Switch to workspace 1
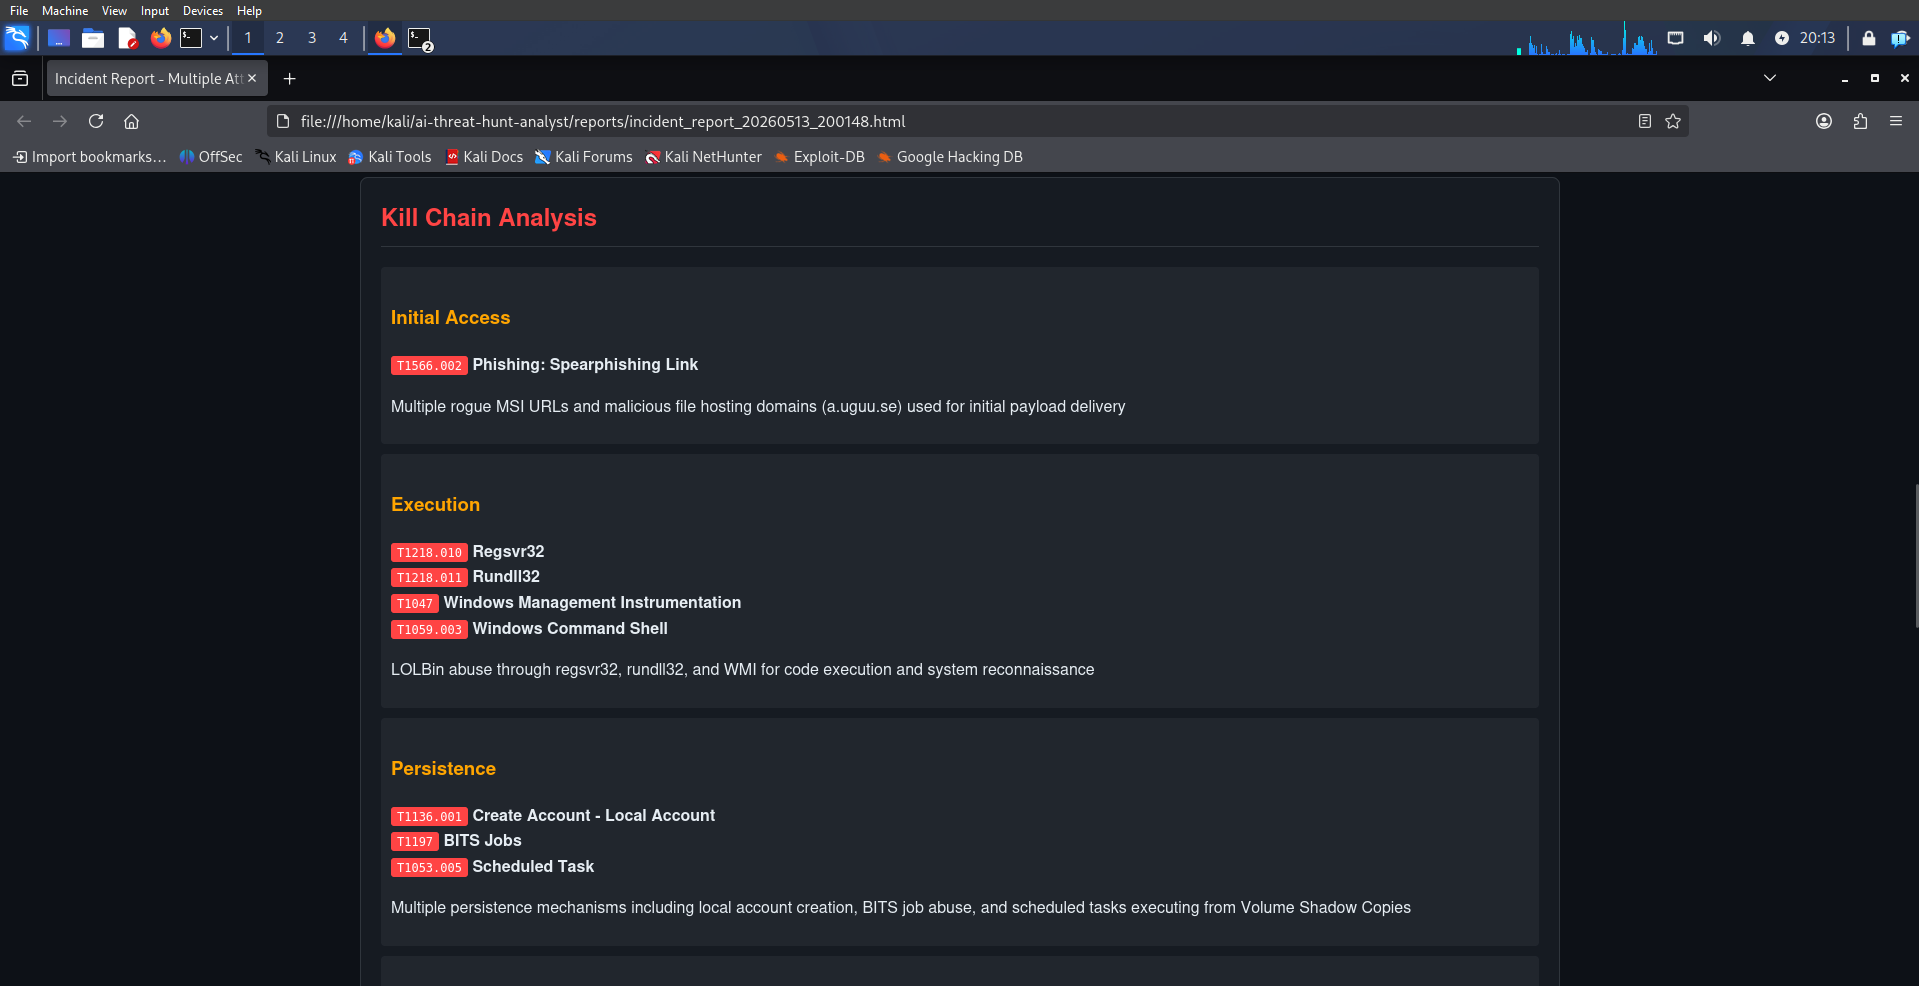Viewport: 1919px width, 986px height. click(248, 38)
